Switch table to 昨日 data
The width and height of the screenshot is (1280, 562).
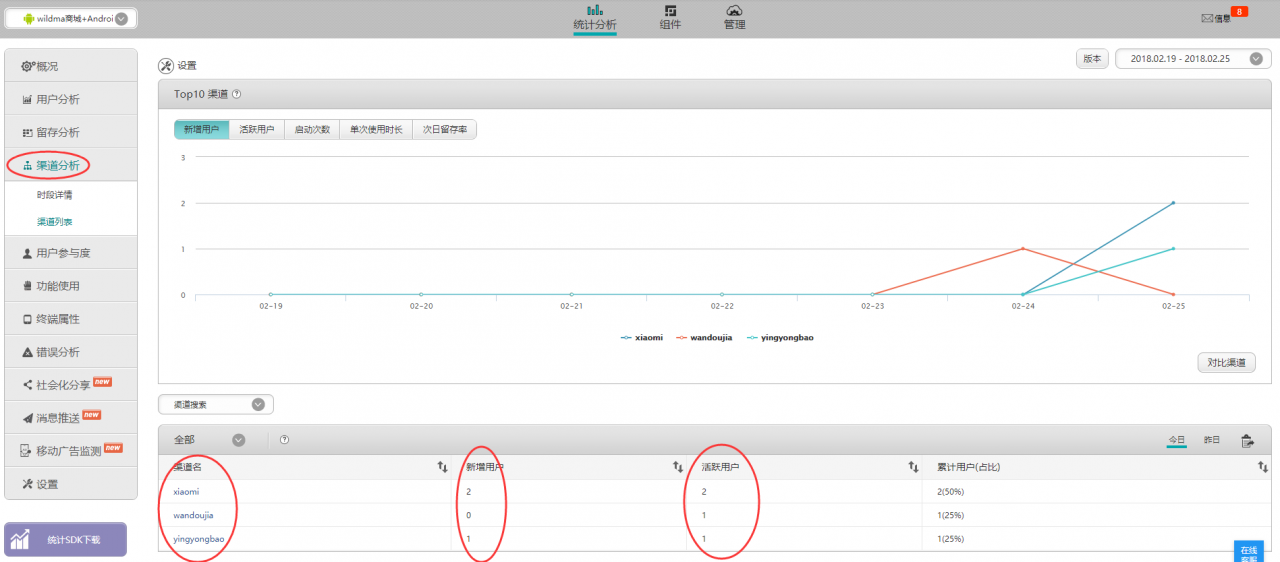click(x=1212, y=440)
